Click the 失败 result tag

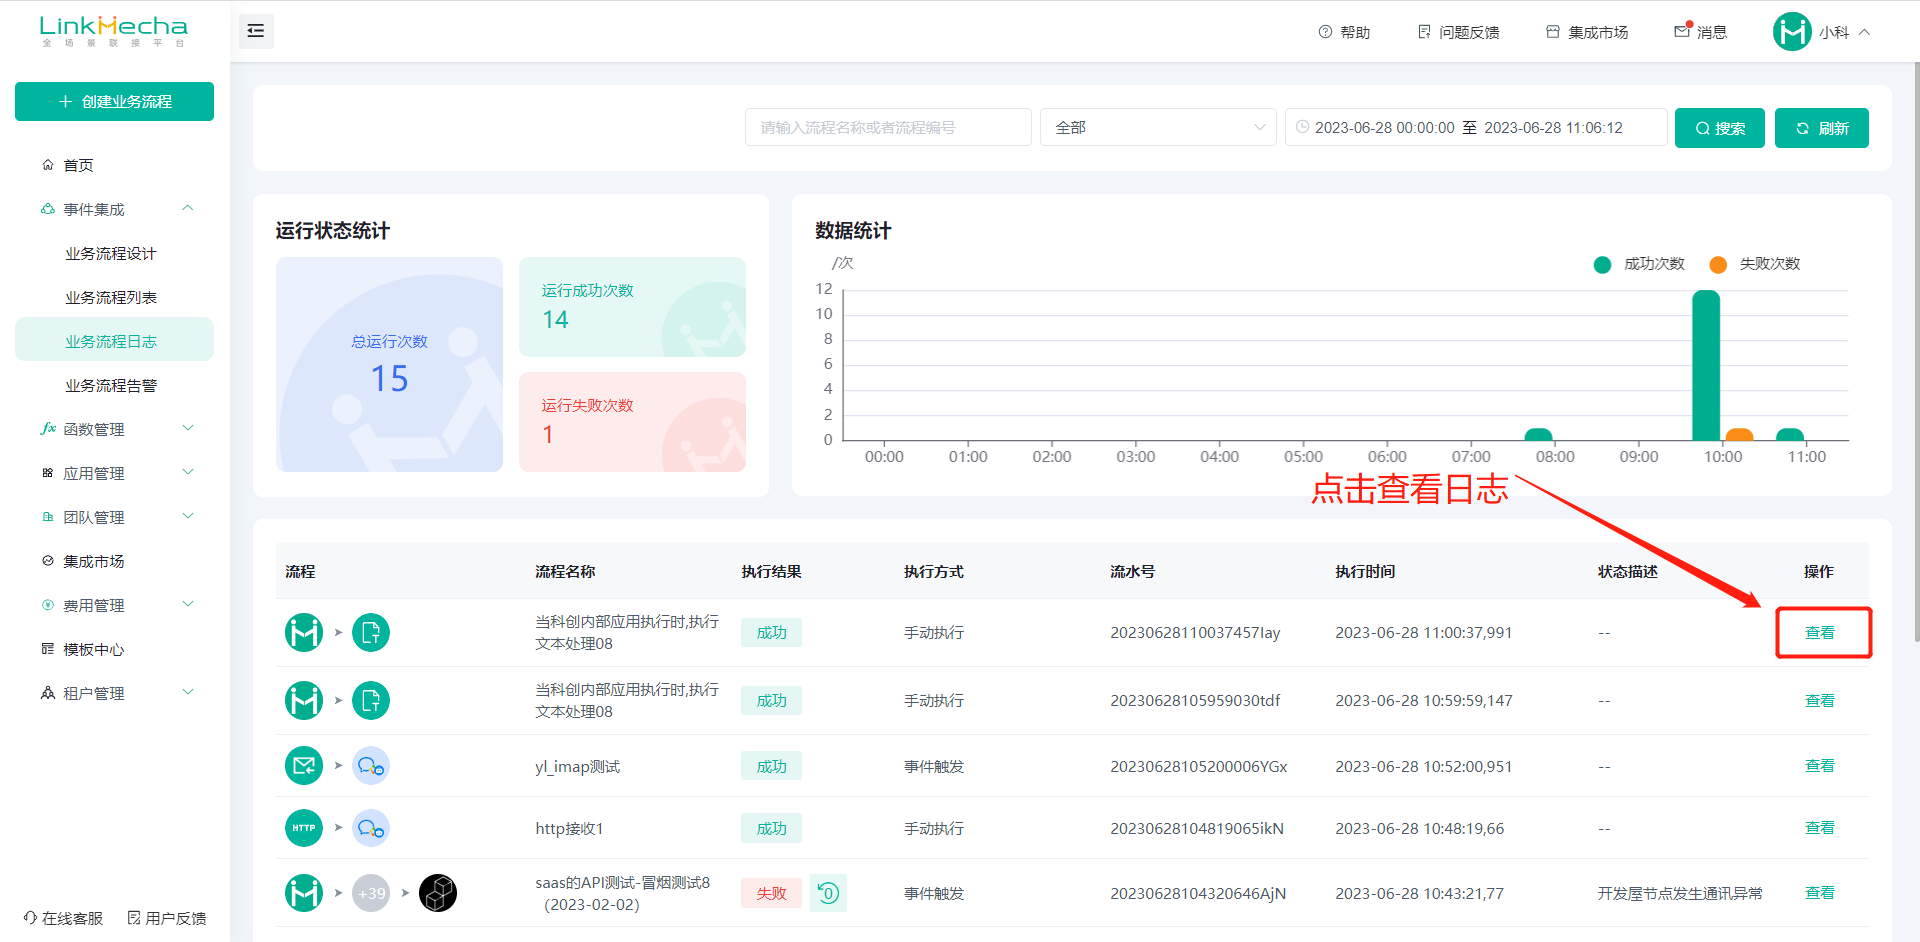pyautogui.click(x=771, y=893)
